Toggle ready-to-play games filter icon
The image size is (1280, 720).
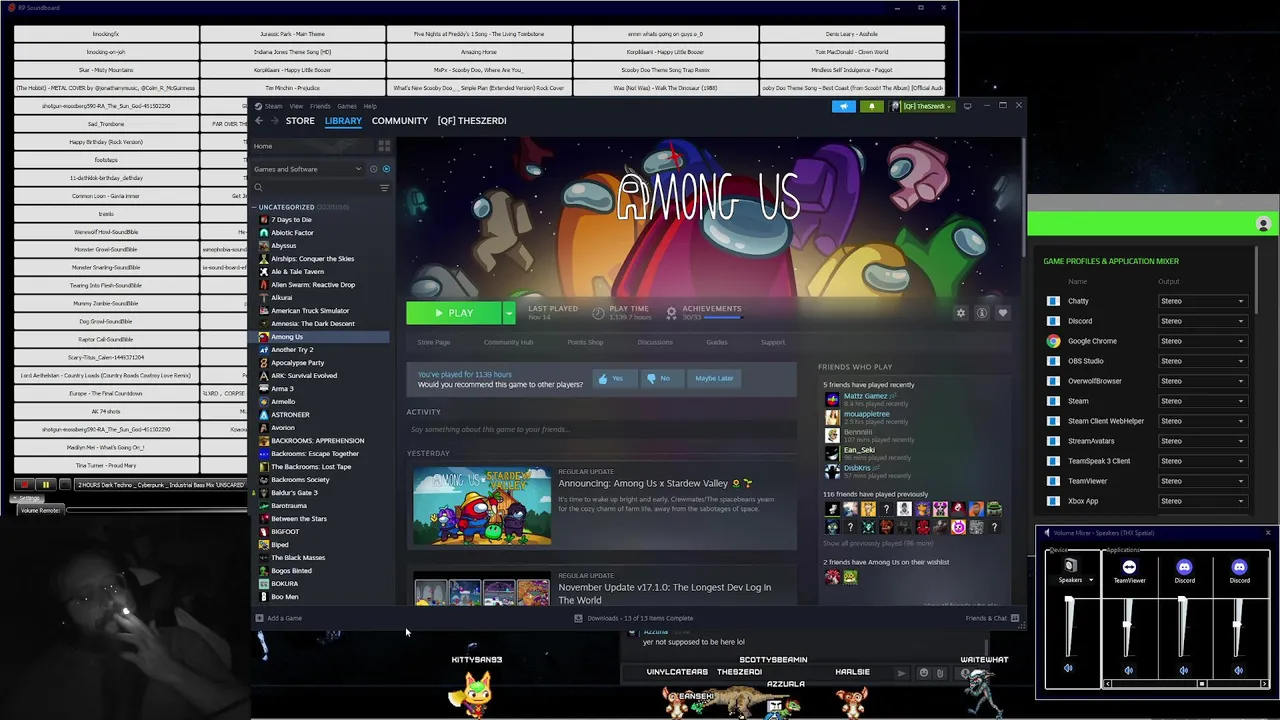(386, 169)
